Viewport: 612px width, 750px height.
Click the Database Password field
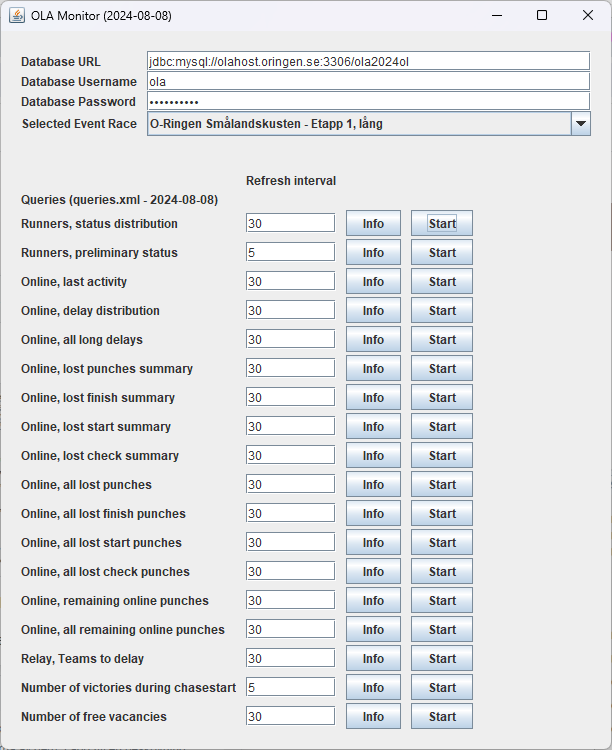coord(368,101)
